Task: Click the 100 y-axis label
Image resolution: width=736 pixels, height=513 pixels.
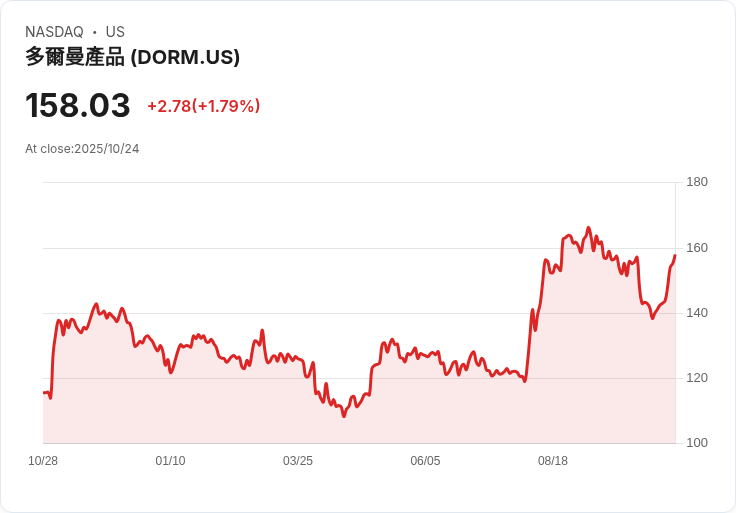Action: [697, 443]
